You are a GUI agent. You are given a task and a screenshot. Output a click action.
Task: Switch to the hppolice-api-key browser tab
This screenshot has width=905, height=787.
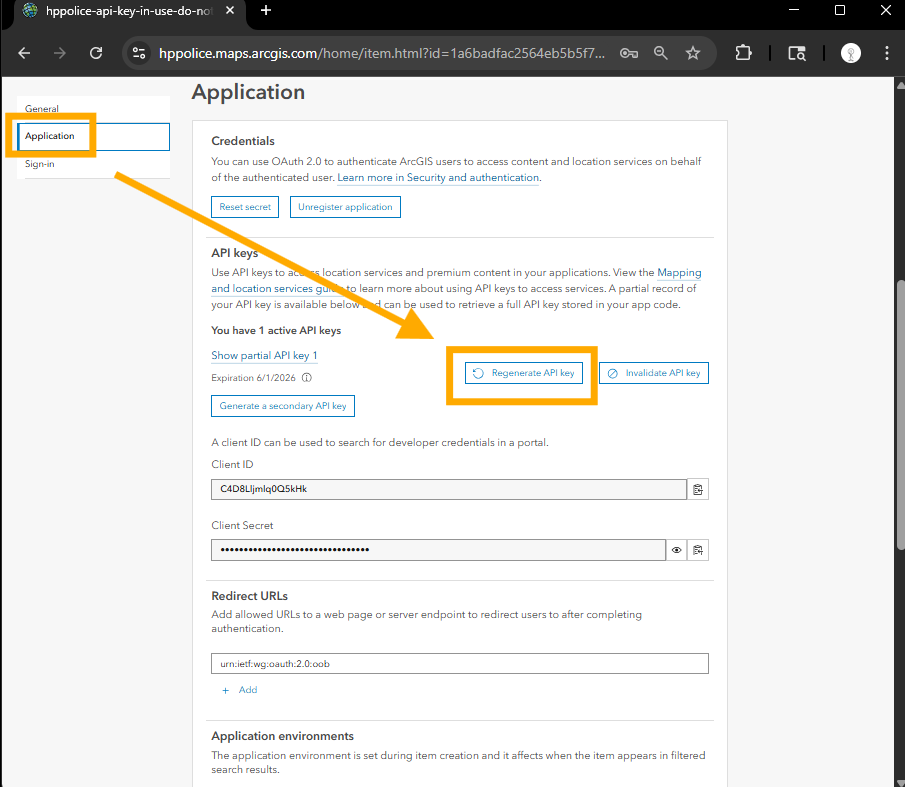tap(130, 10)
